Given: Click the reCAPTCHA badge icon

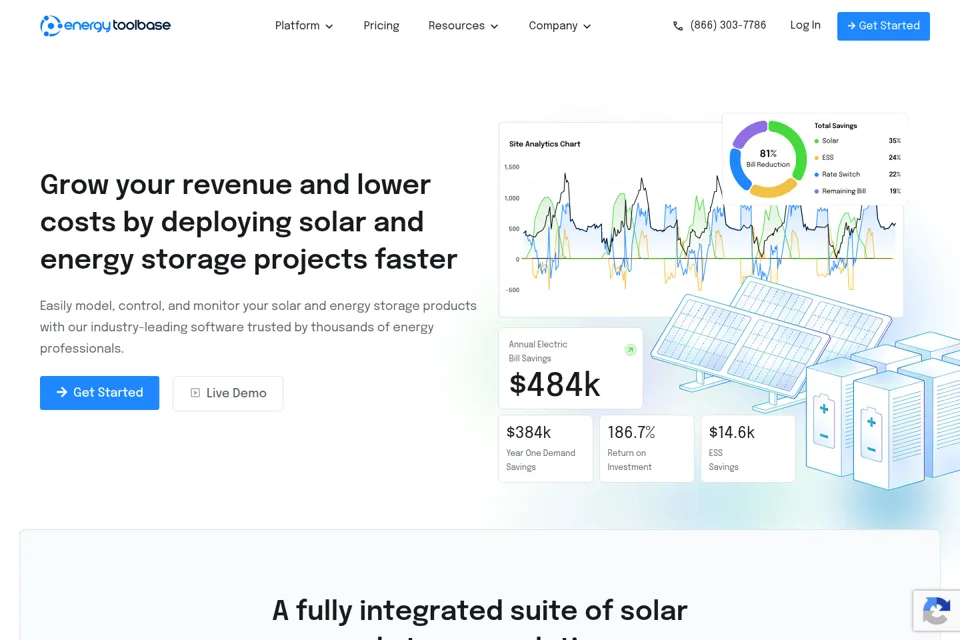Looking at the screenshot, I should pos(936,611).
